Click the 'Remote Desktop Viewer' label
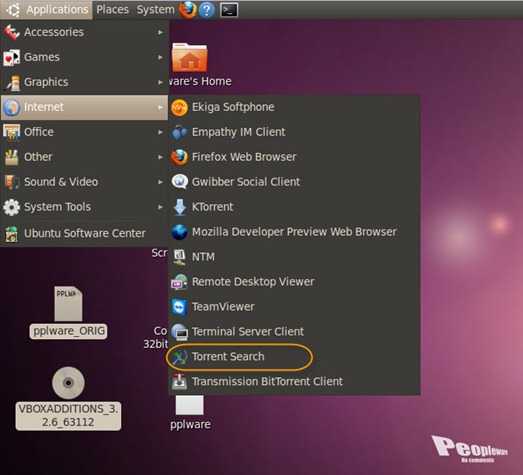The height and width of the screenshot is (475, 523). coord(253,282)
